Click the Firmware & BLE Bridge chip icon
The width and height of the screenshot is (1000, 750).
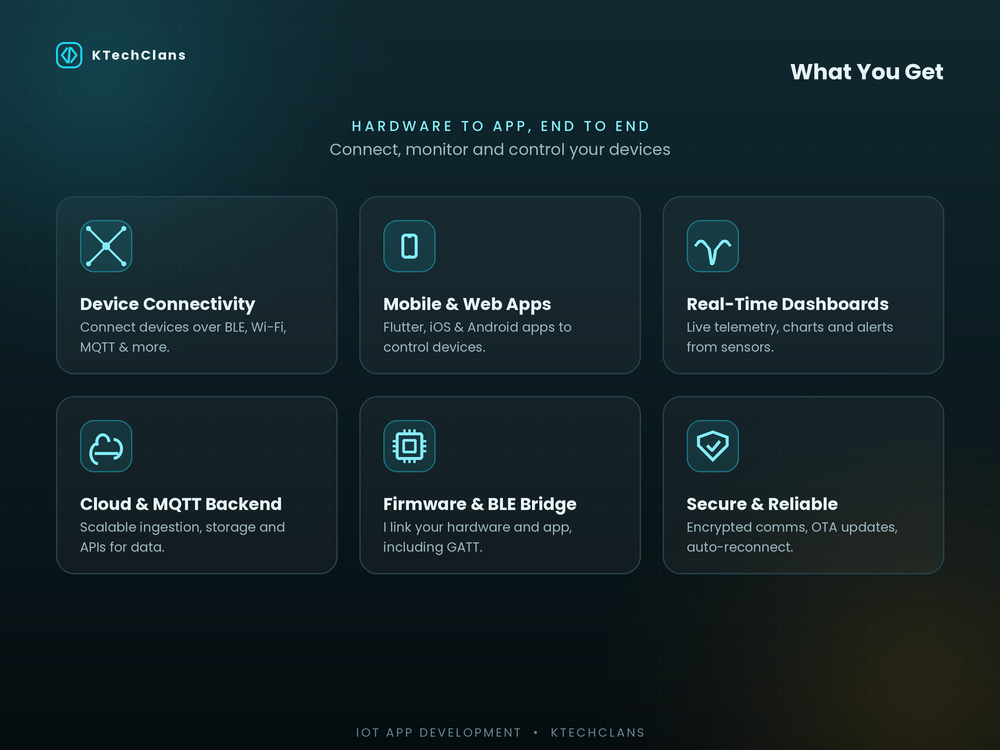409,446
